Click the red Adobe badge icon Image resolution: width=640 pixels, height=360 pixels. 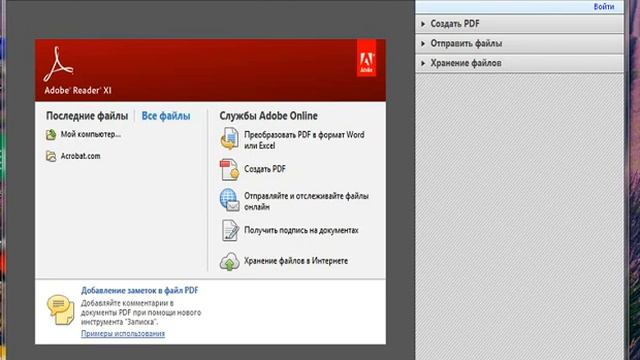pos(367,58)
